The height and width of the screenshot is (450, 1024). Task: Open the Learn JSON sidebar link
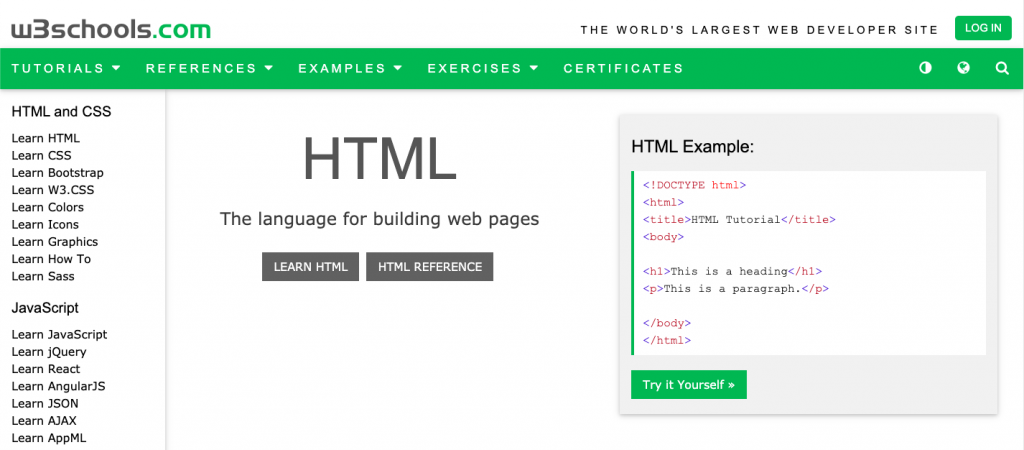click(x=45, y=404)
